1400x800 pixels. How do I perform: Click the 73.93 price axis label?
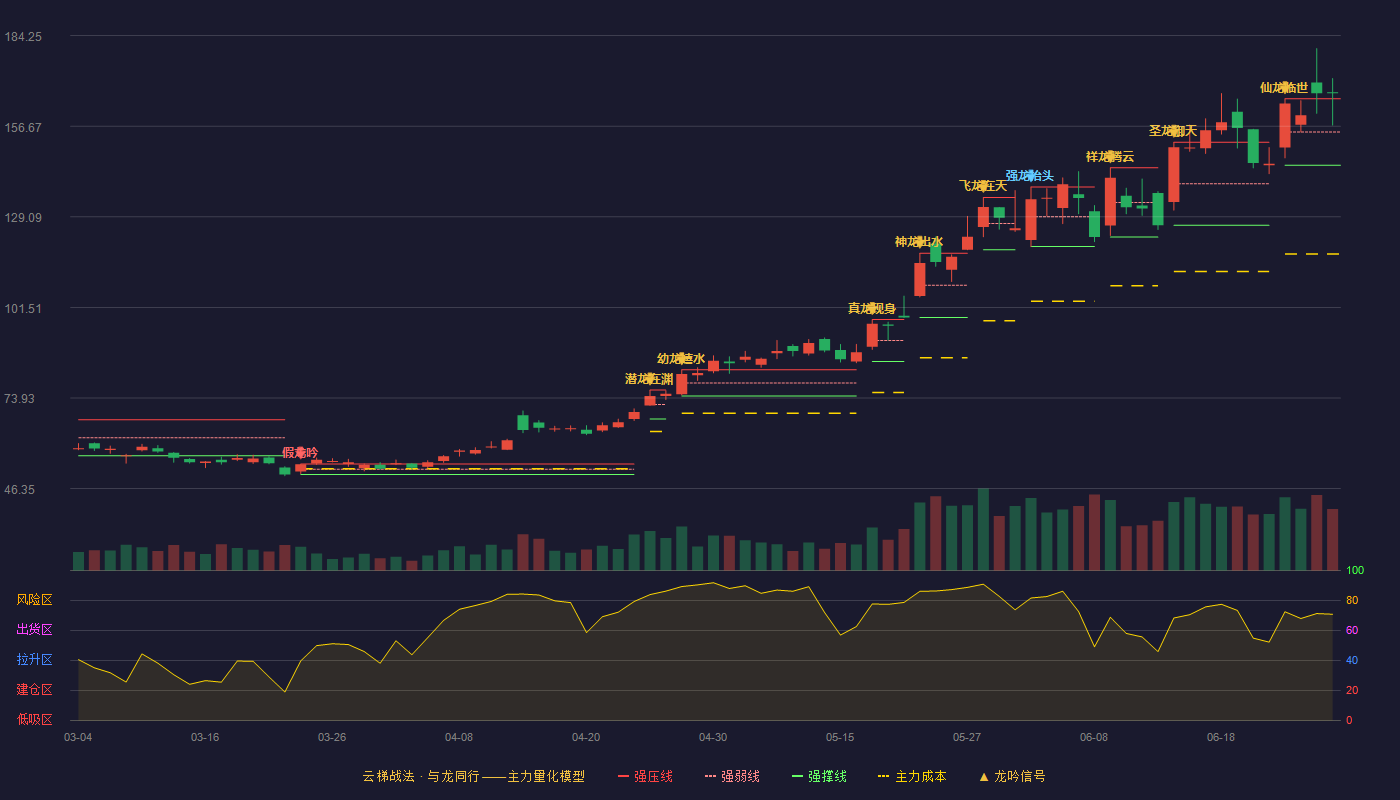pyautogui.click(x=23, y=399)
